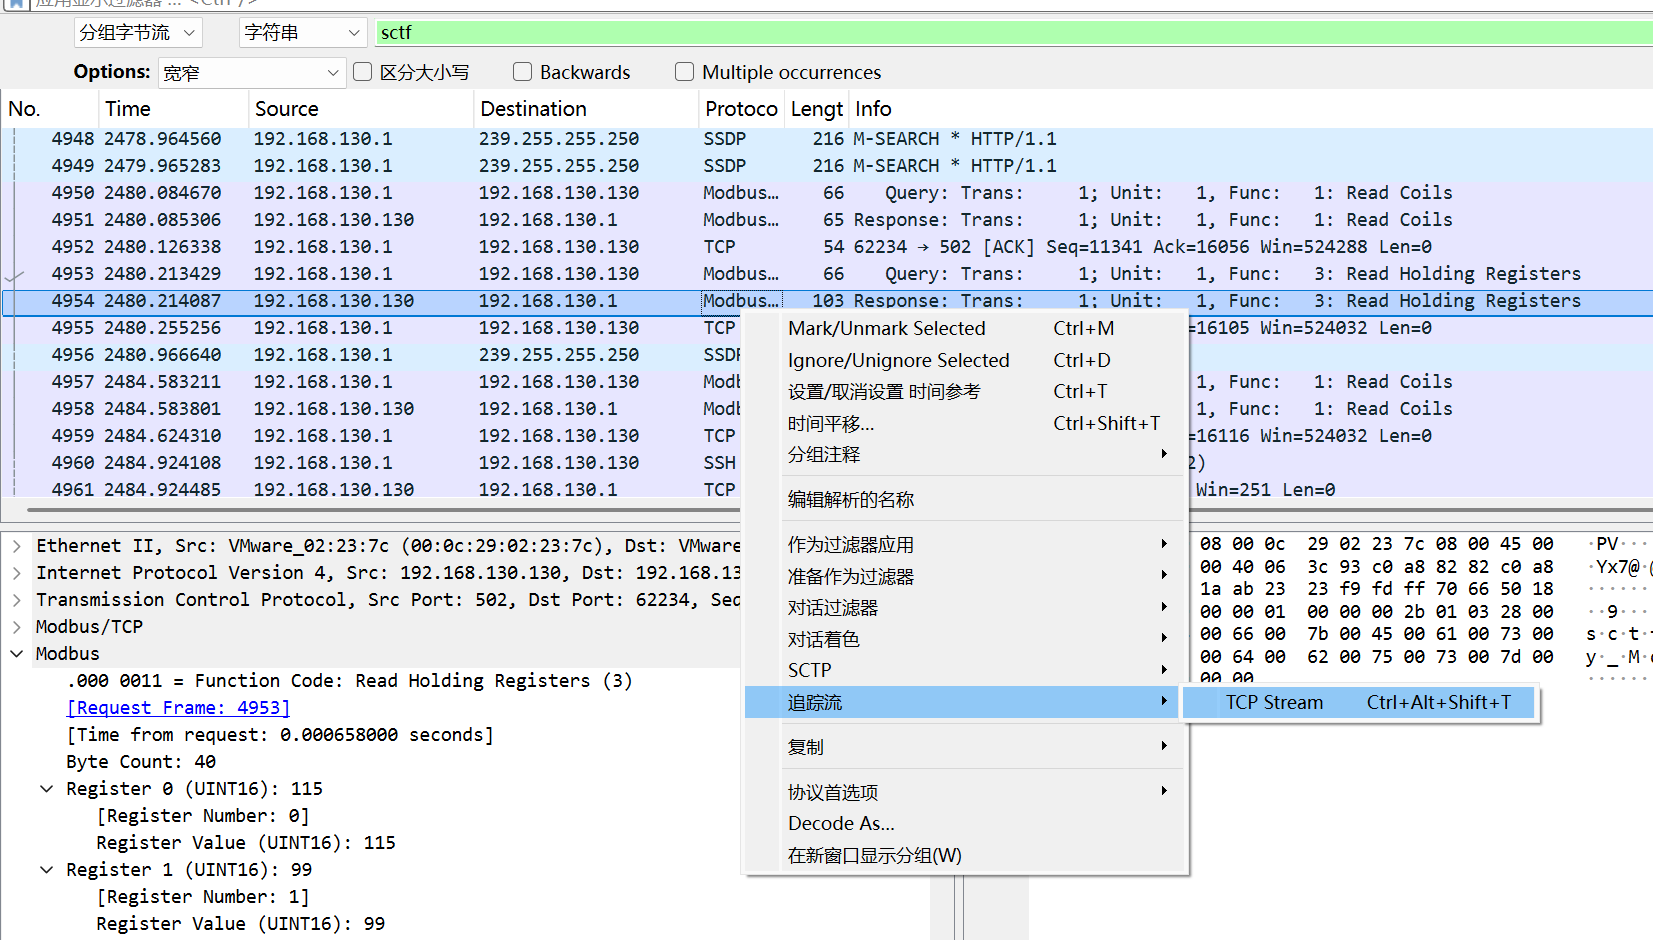Choose 协议首选项 from context menu
Viewport: 1653px width, 940px height.
point(832,791)
